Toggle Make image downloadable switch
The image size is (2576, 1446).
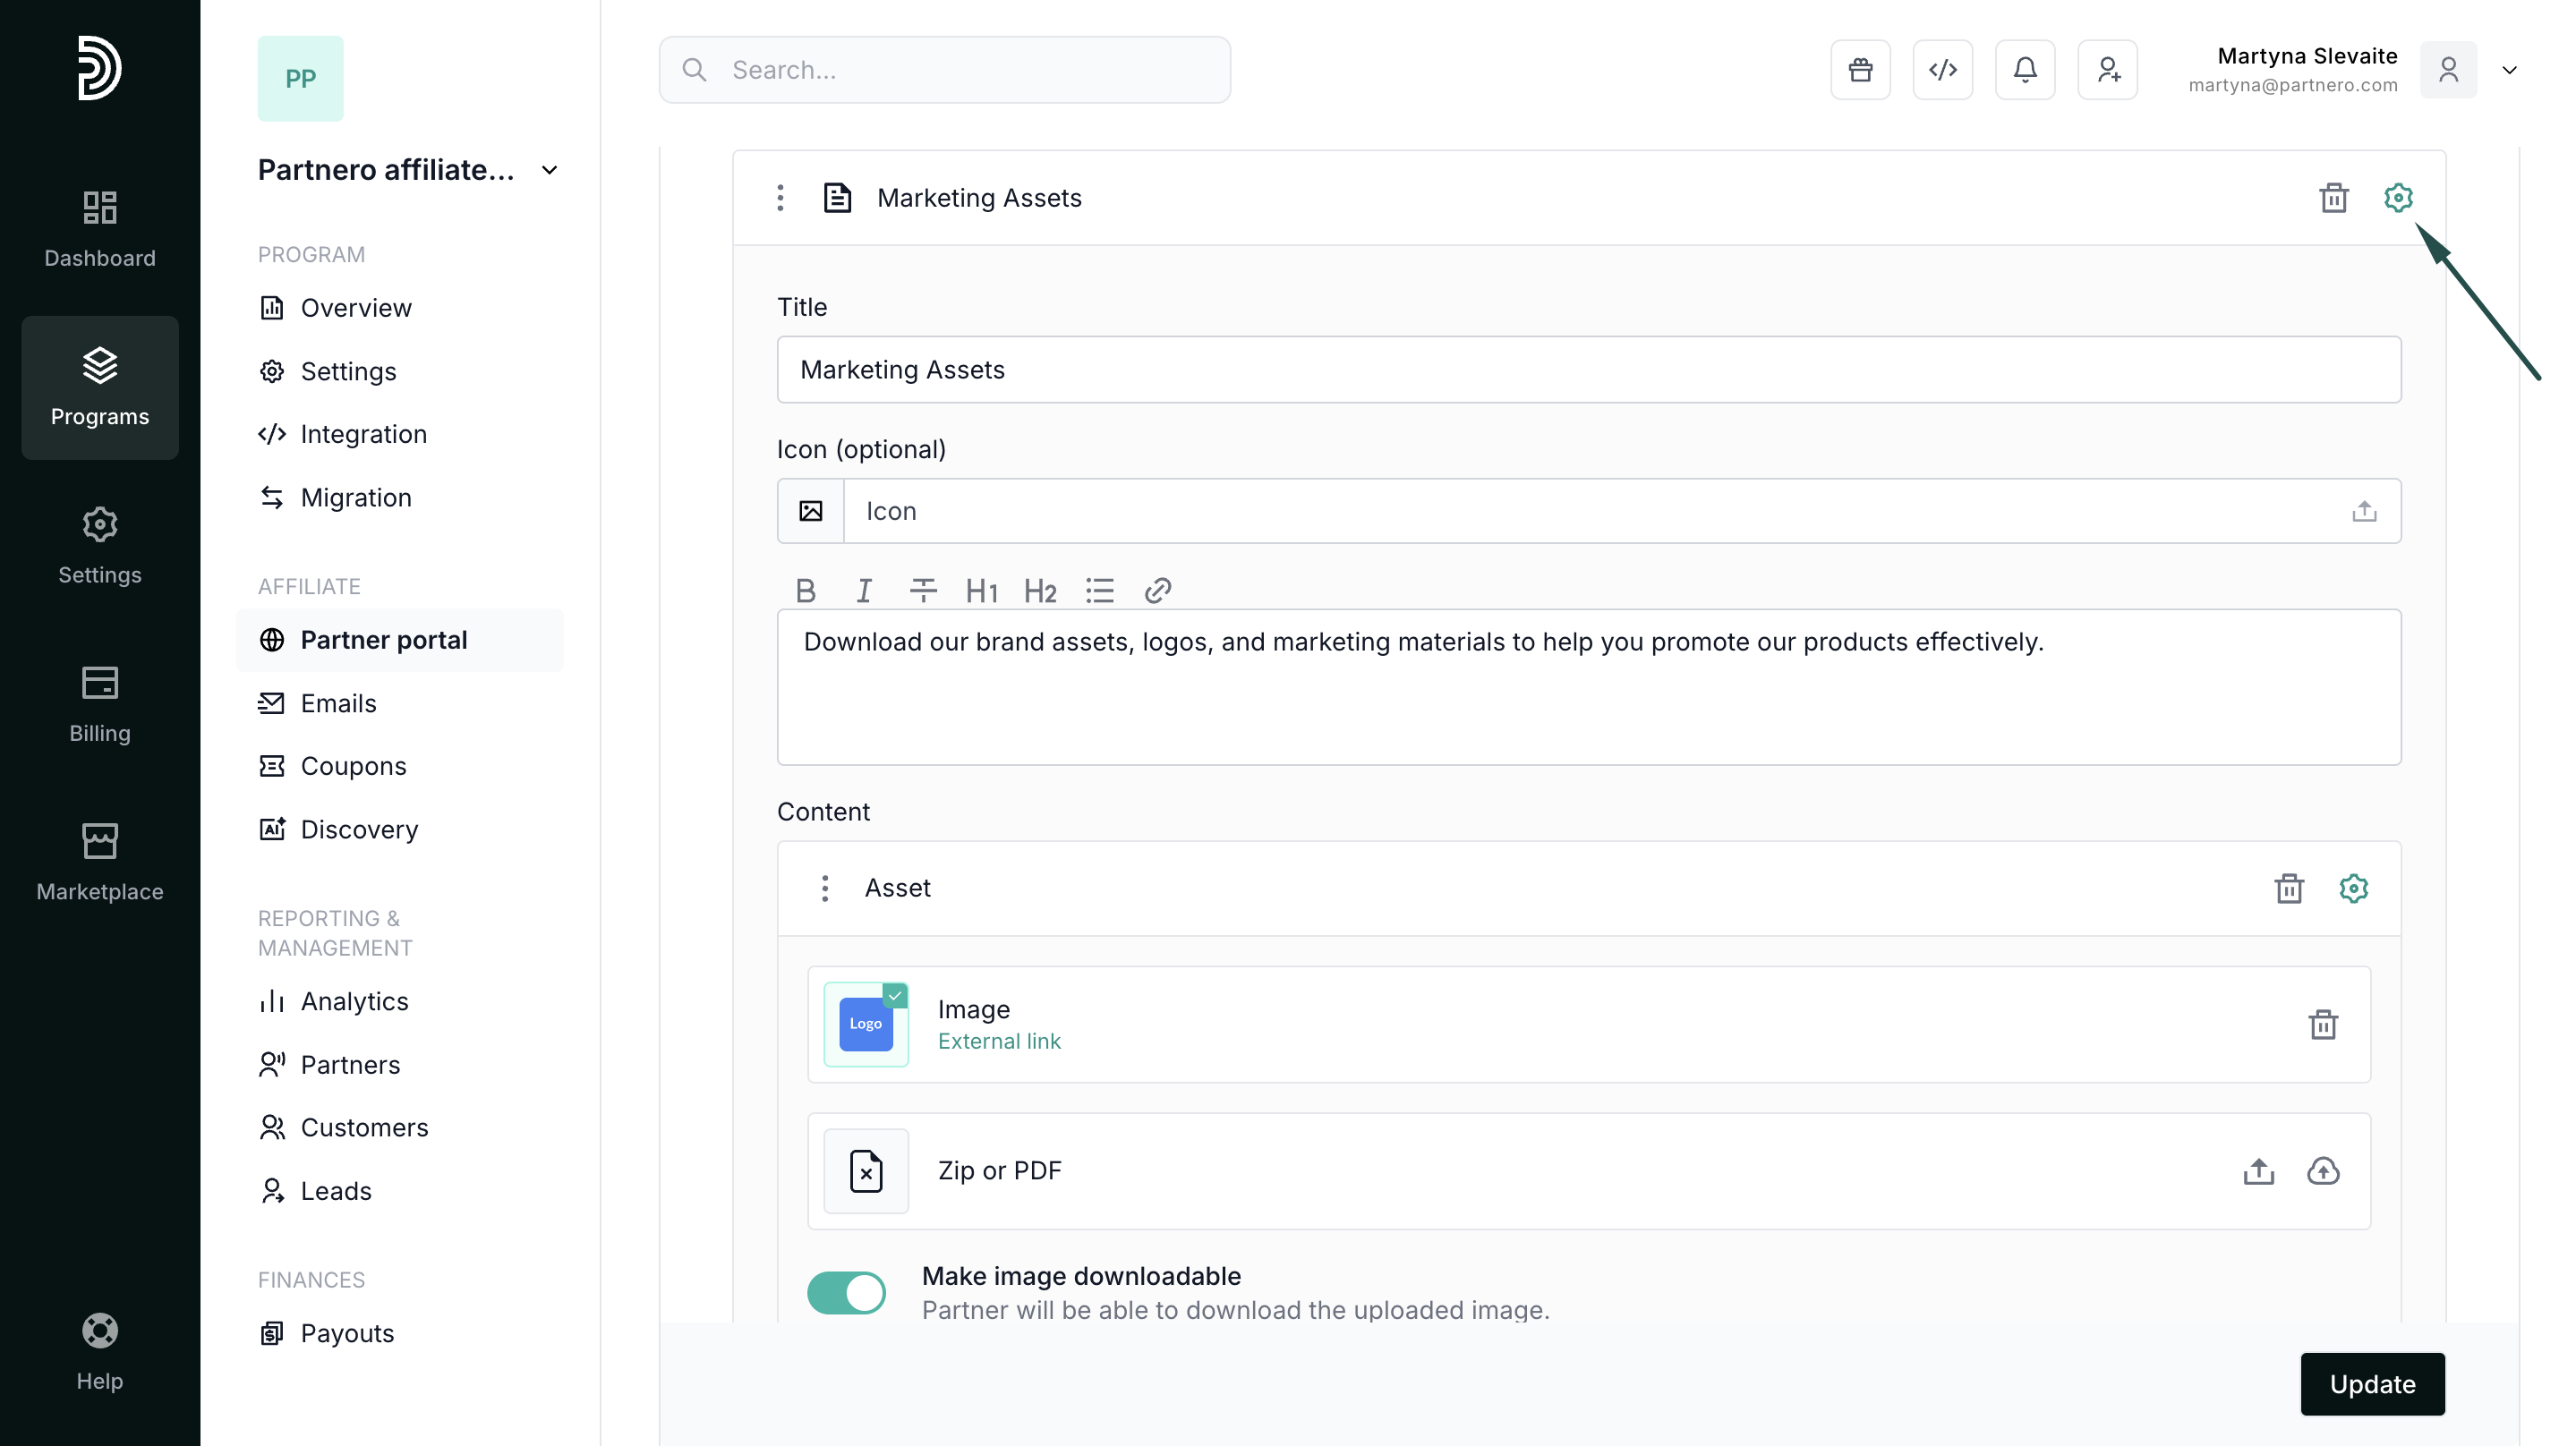[x=846, y=1292]
